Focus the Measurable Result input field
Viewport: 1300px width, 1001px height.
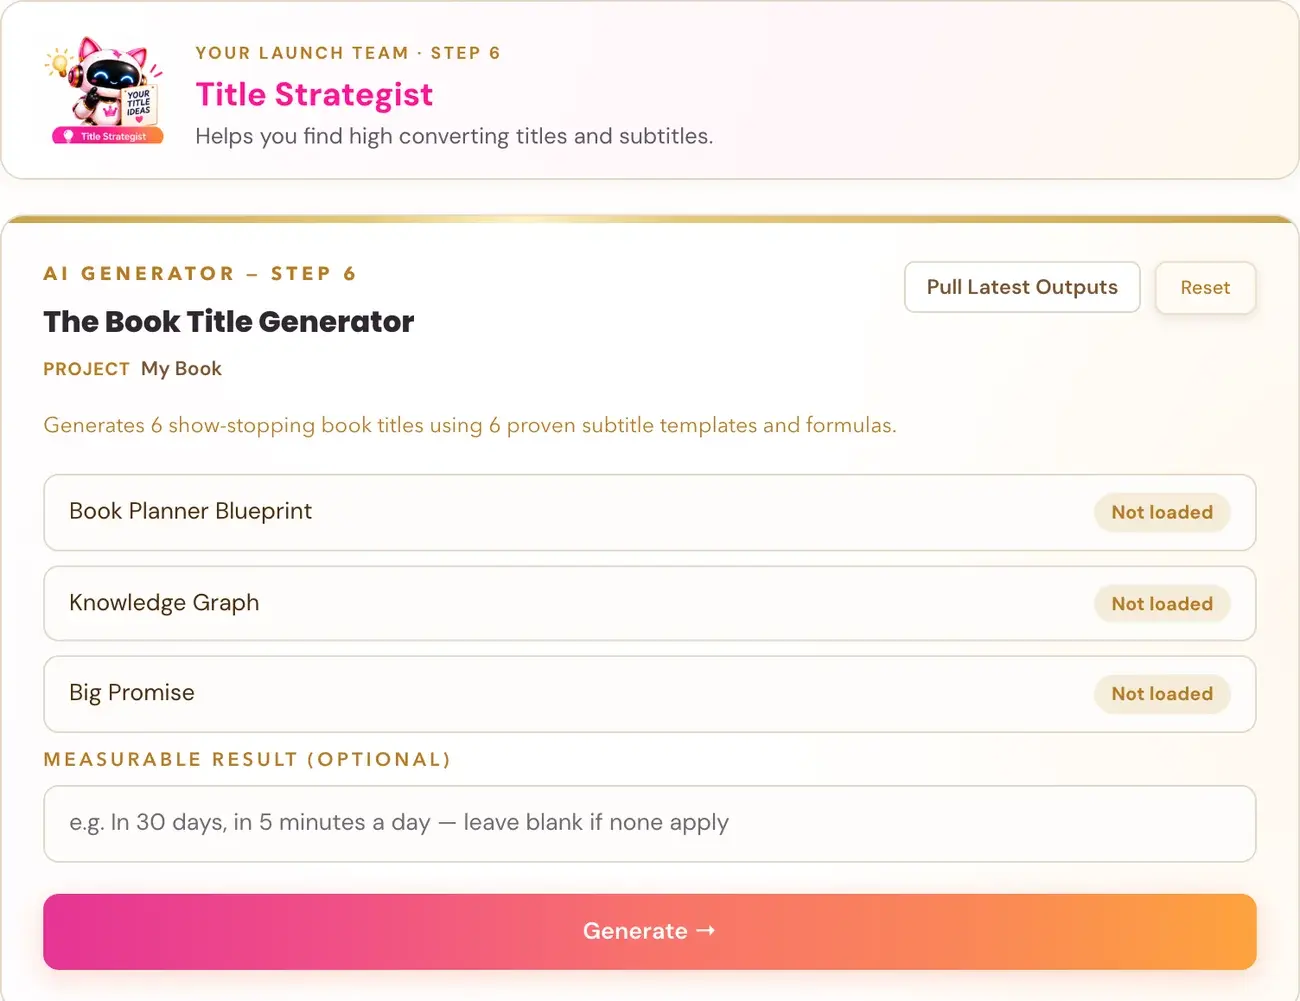tap(650, 823)
